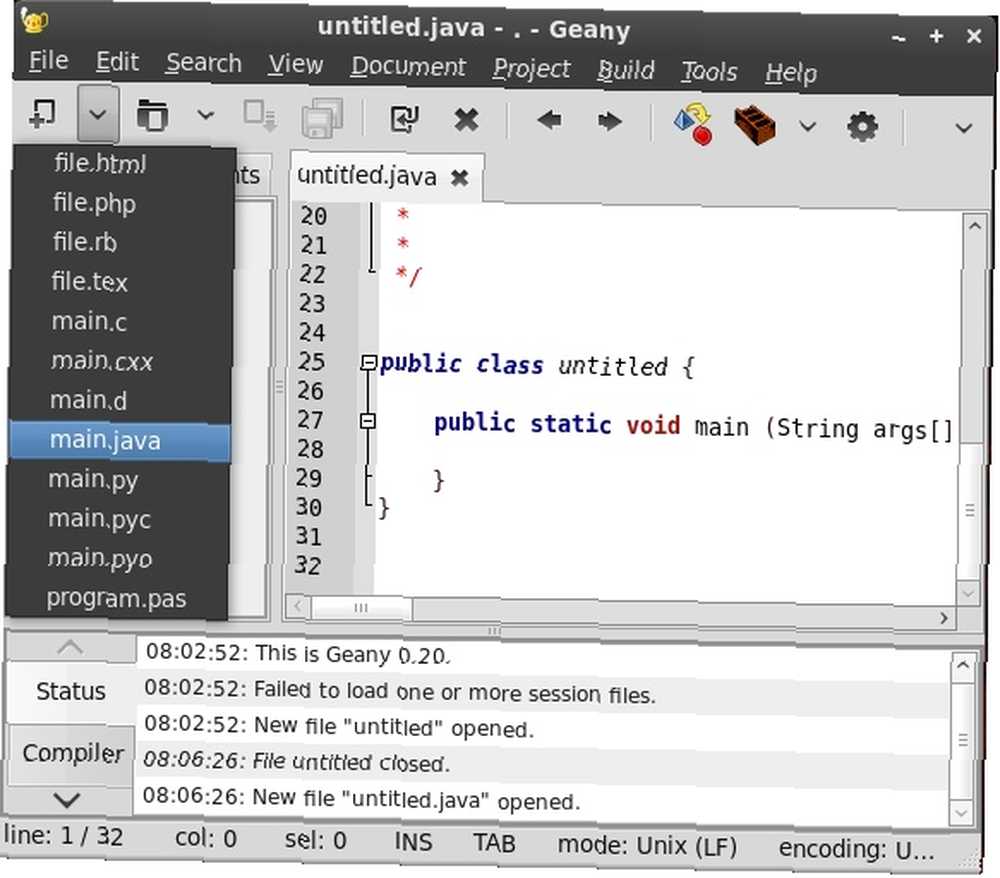Expand the toolbar overflow chevron
The width and height of the screenshot is (1000, 878).
click(x=964, y=129)
